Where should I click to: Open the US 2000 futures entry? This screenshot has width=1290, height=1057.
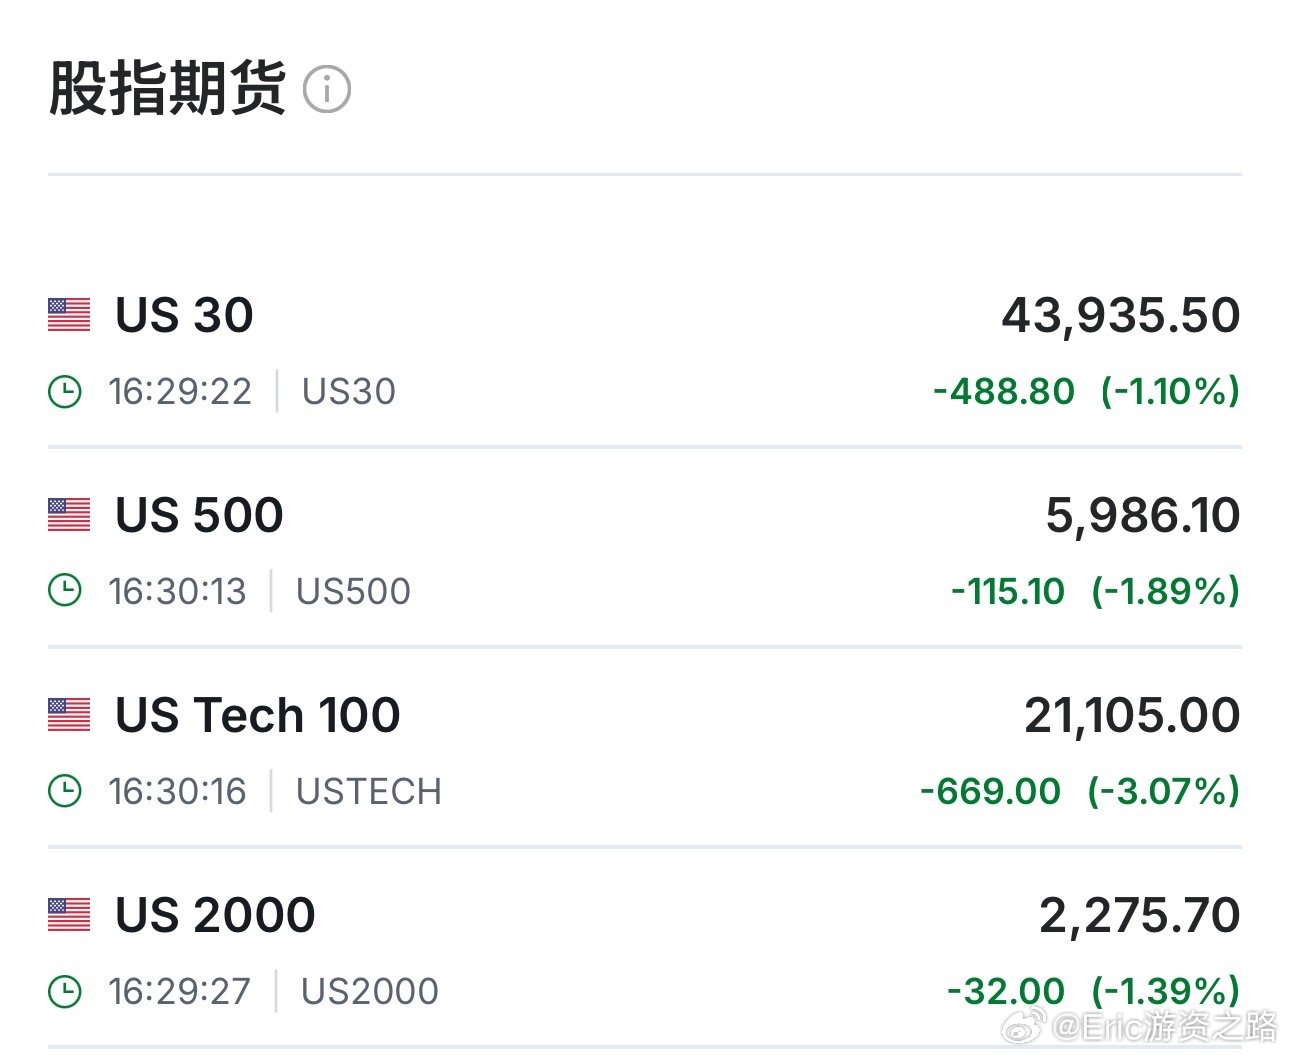(x=644, y=948)
